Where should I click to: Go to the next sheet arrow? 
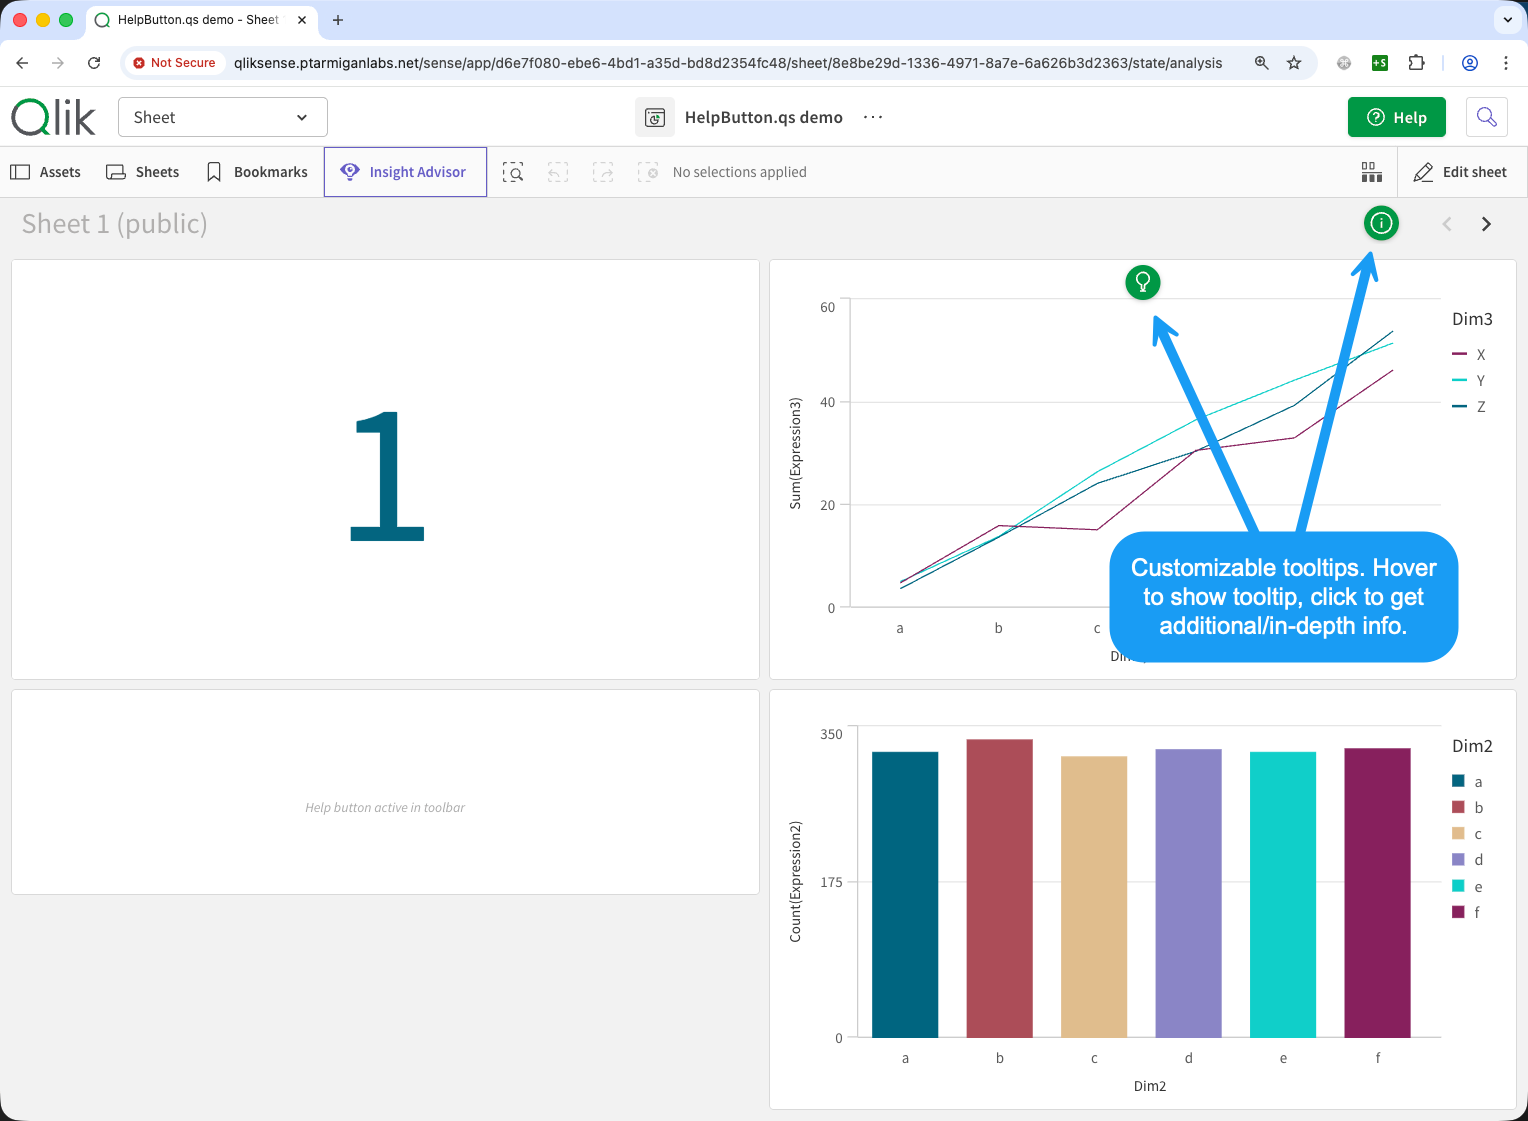point(1486,224)
